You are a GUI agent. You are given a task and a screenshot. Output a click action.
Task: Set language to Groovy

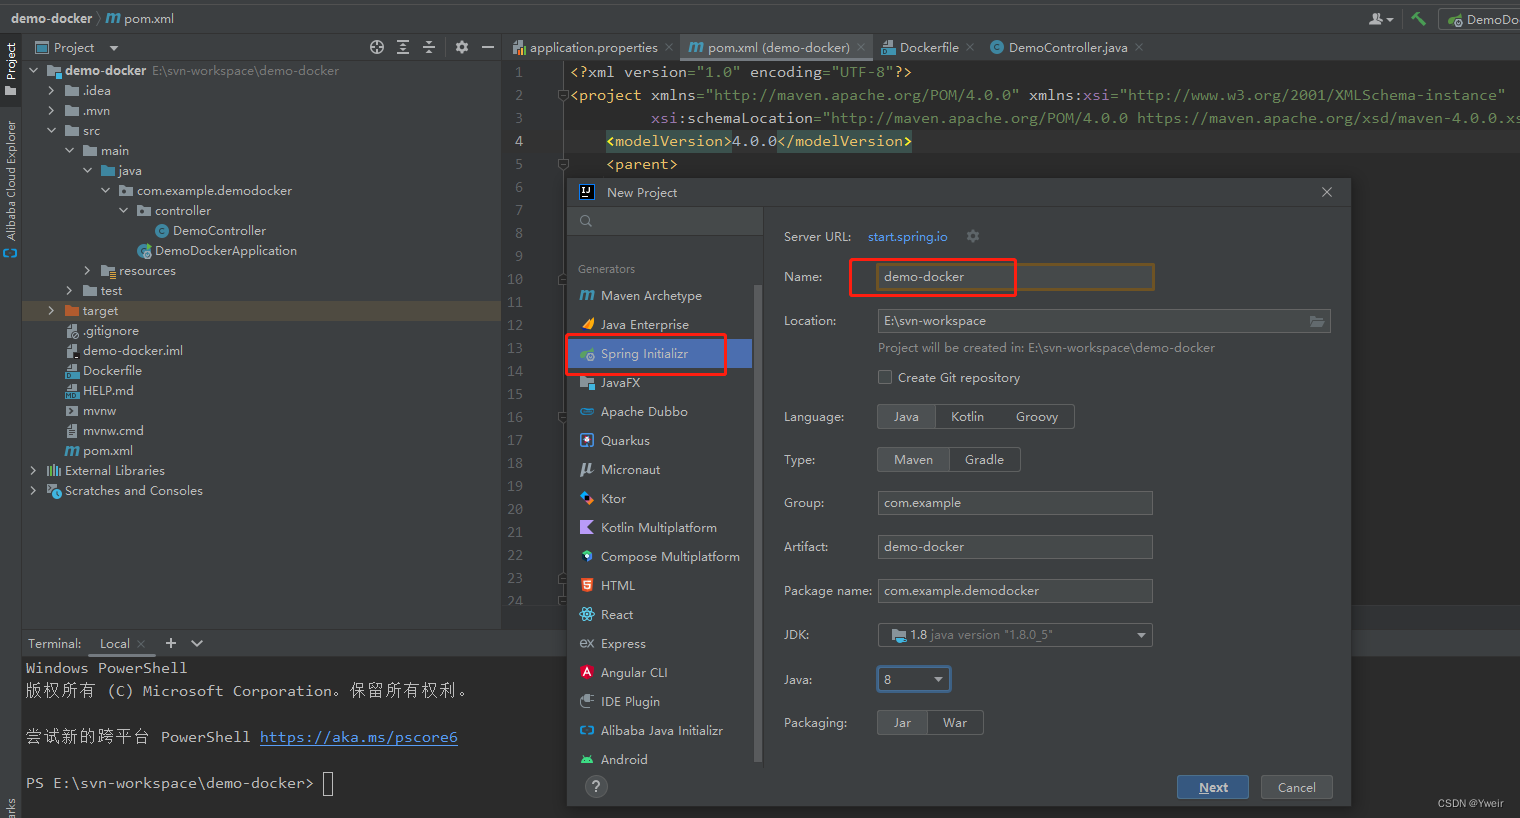pos(1037,417)
